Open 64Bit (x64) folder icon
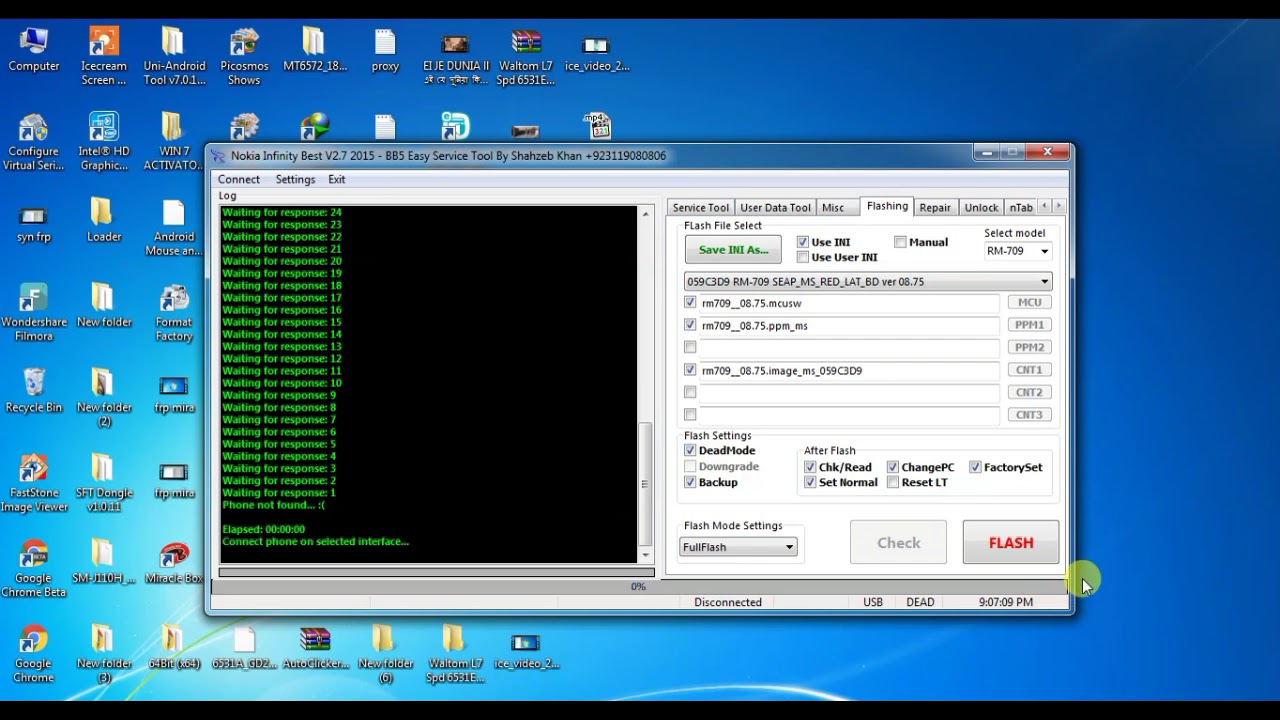The image size is (1280, 720). [x=174, y=648]
